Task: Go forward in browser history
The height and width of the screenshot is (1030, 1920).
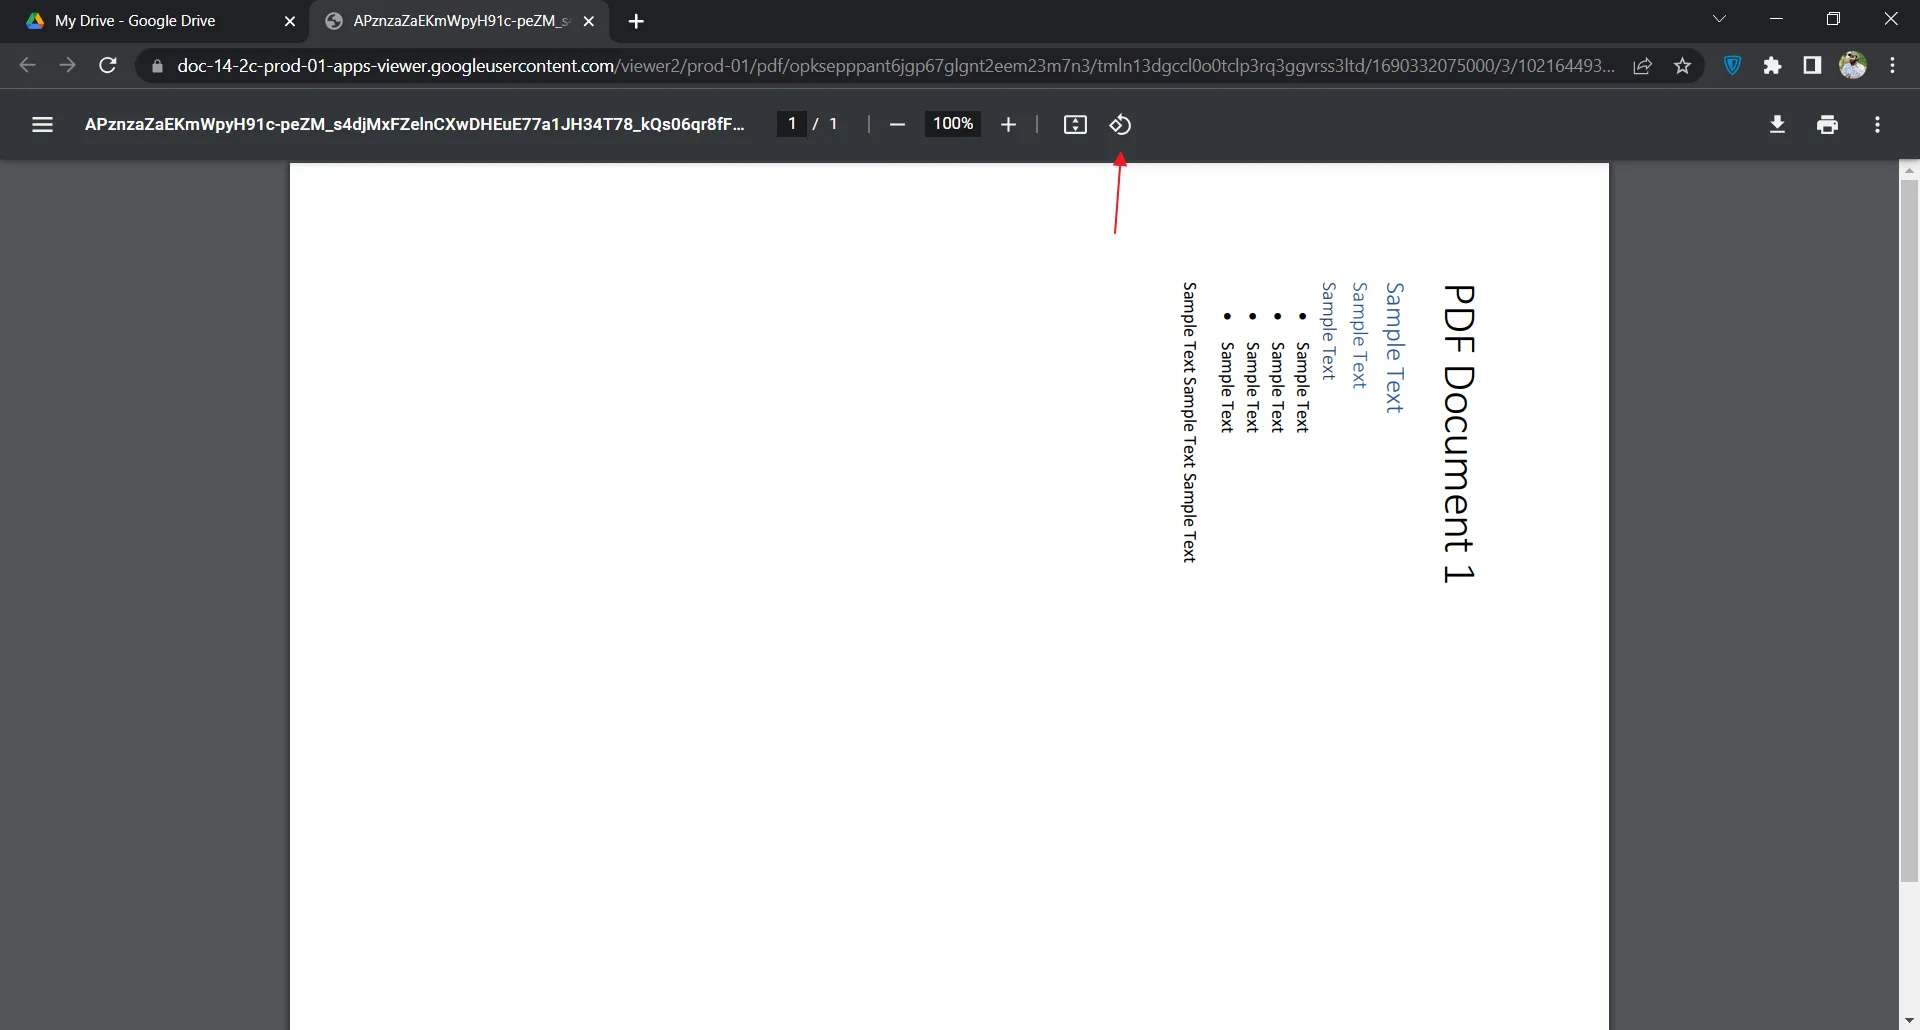Action: [x=67, y=66]
